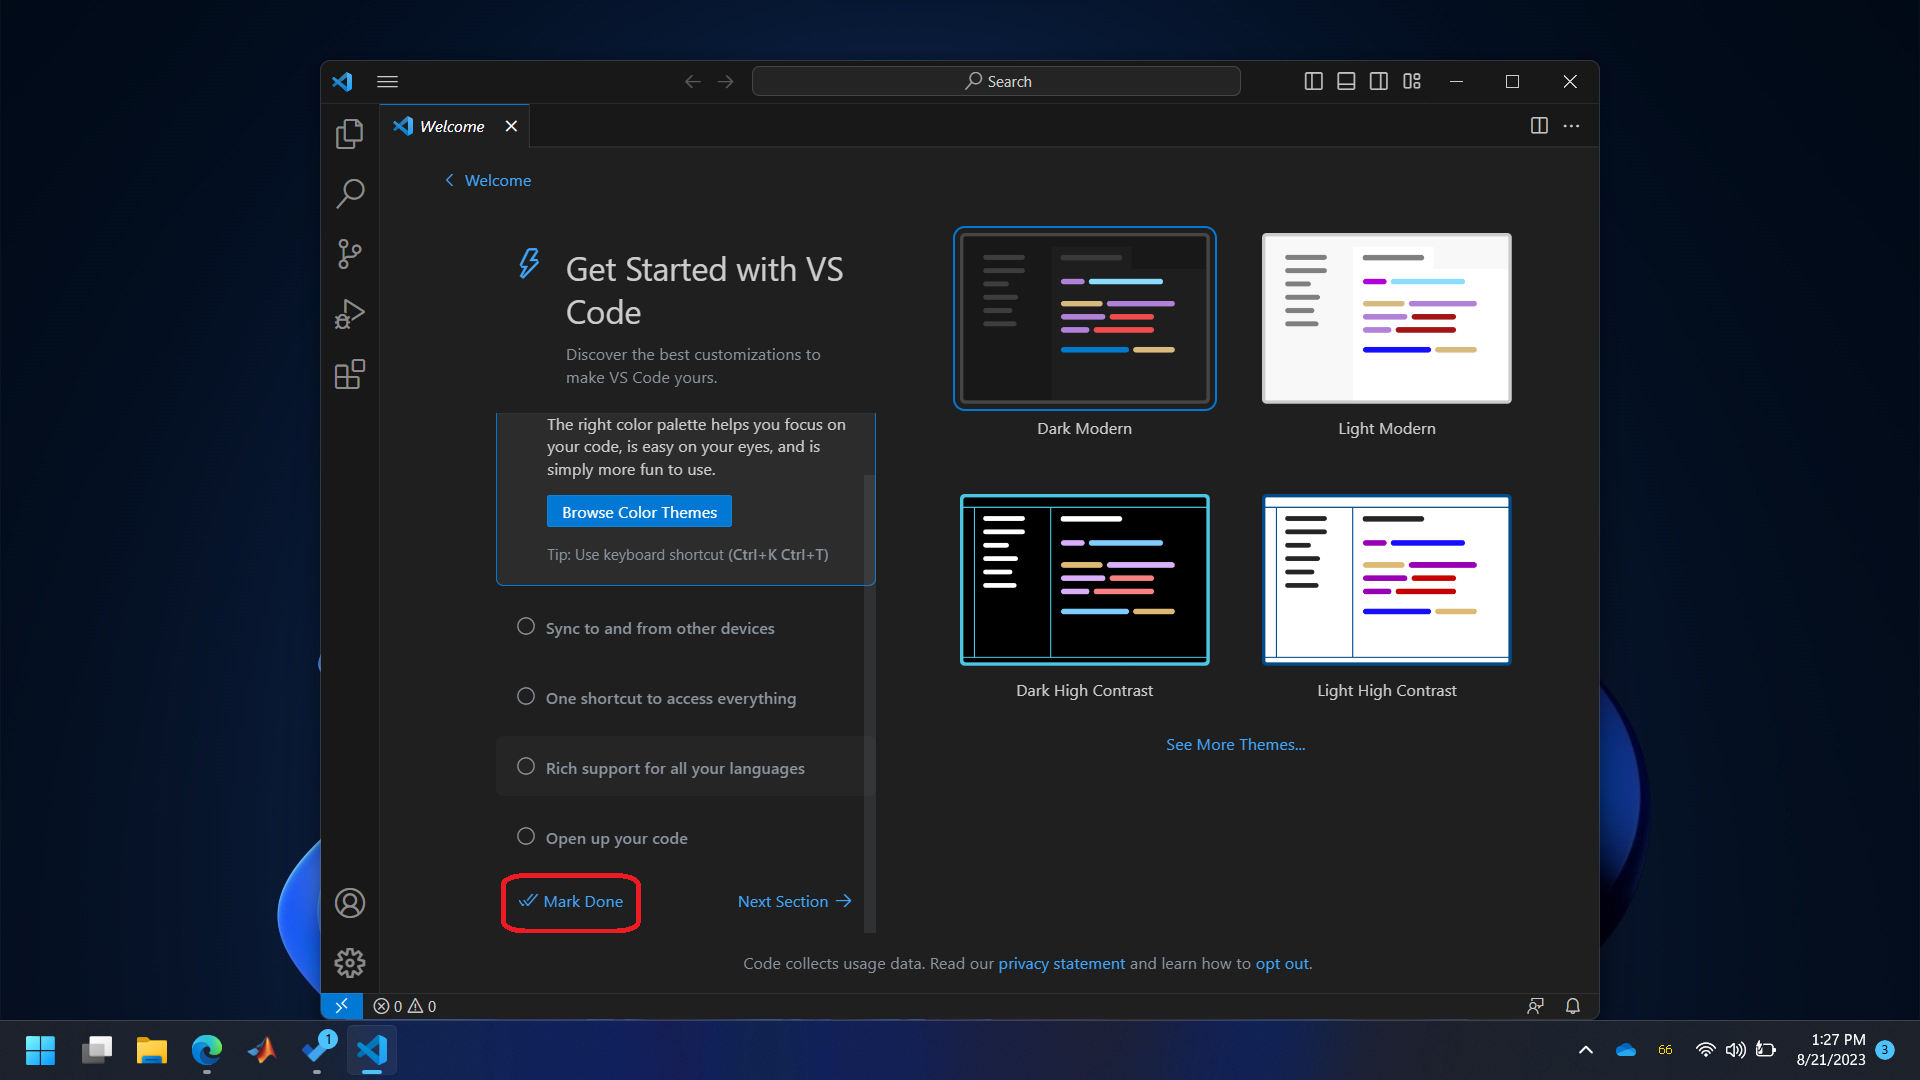The width and height of the screenshot is (1920, 1080).
Task: Open the Explorer view icon
Action: tap(349, 134)
